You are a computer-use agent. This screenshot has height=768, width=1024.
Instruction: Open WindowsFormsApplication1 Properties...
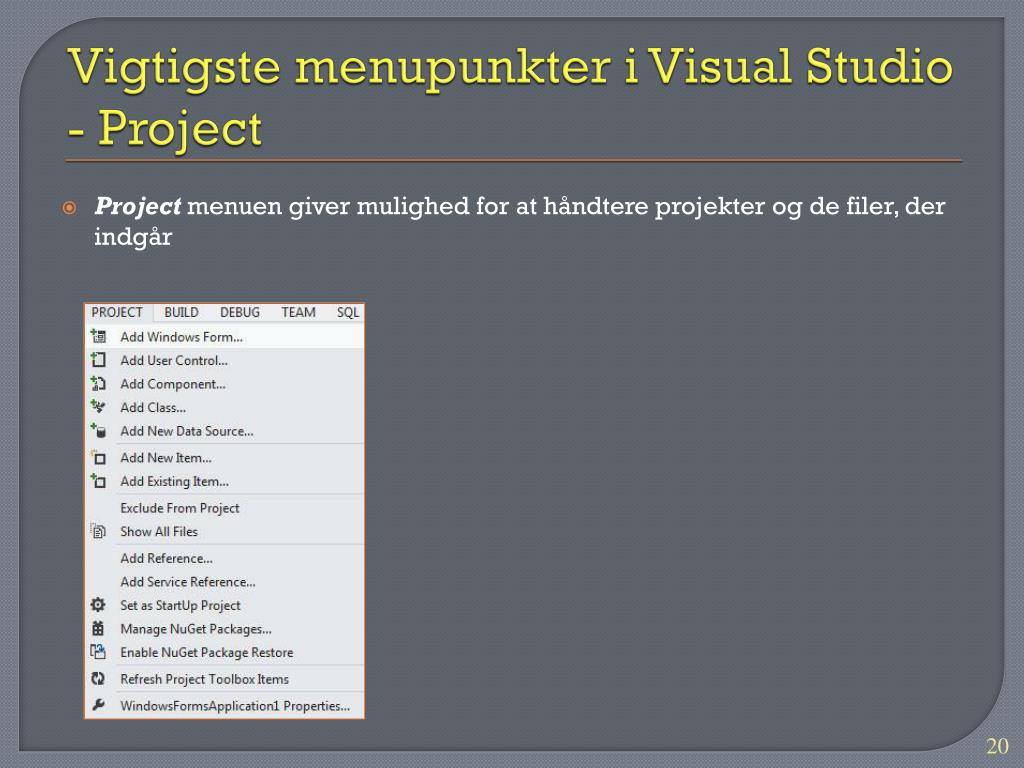225,706
